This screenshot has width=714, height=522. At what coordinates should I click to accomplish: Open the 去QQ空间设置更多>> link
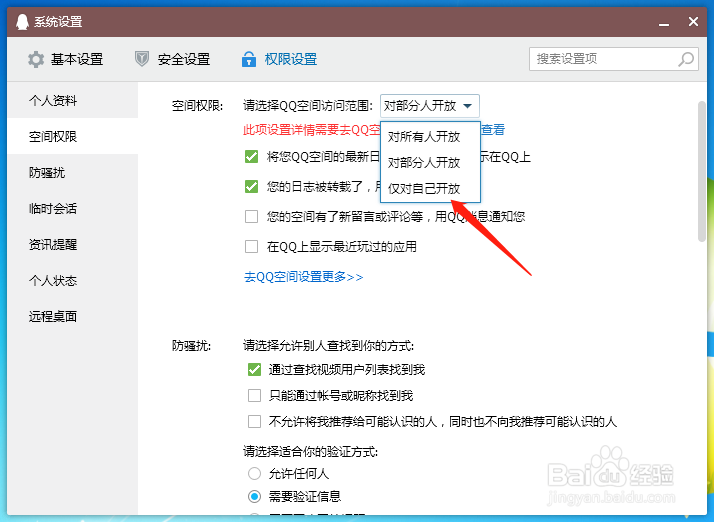point(304,276)
